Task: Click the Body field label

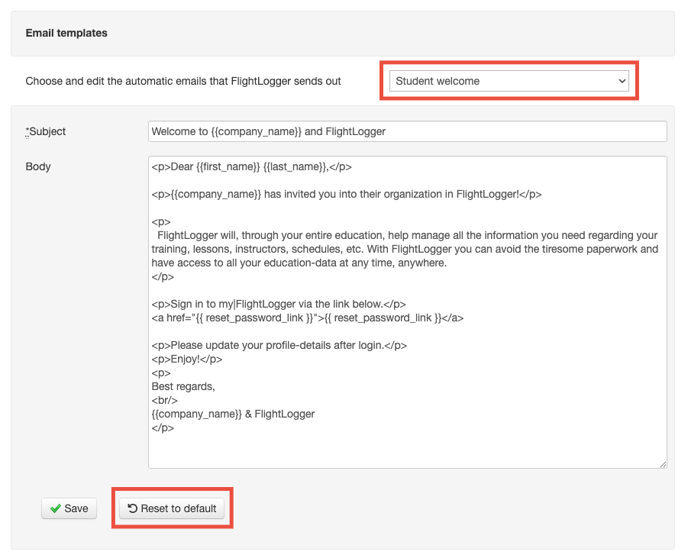Action: pos(38,167)
